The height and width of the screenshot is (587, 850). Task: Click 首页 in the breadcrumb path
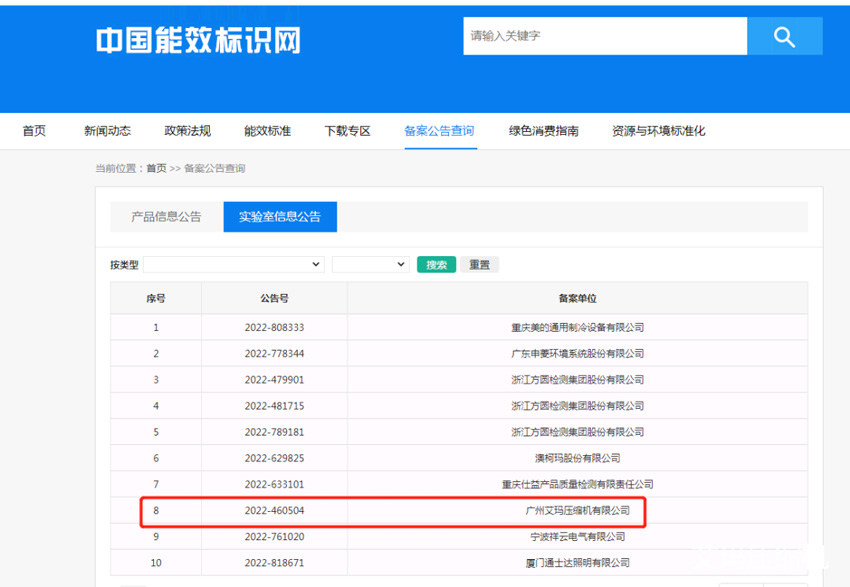click(x=156, y=169)
